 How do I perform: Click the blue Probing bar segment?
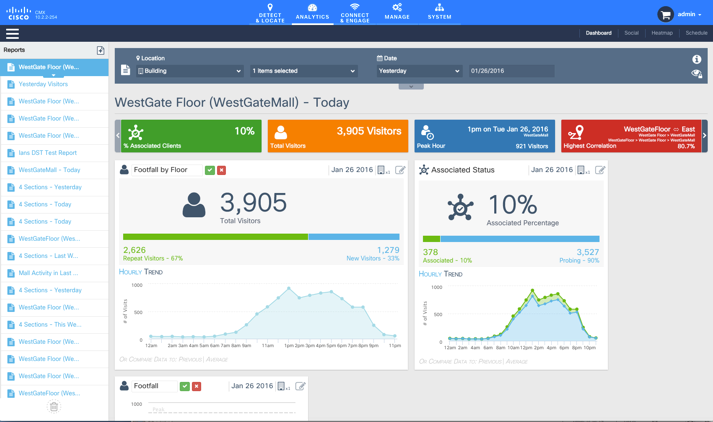point(520,239)
